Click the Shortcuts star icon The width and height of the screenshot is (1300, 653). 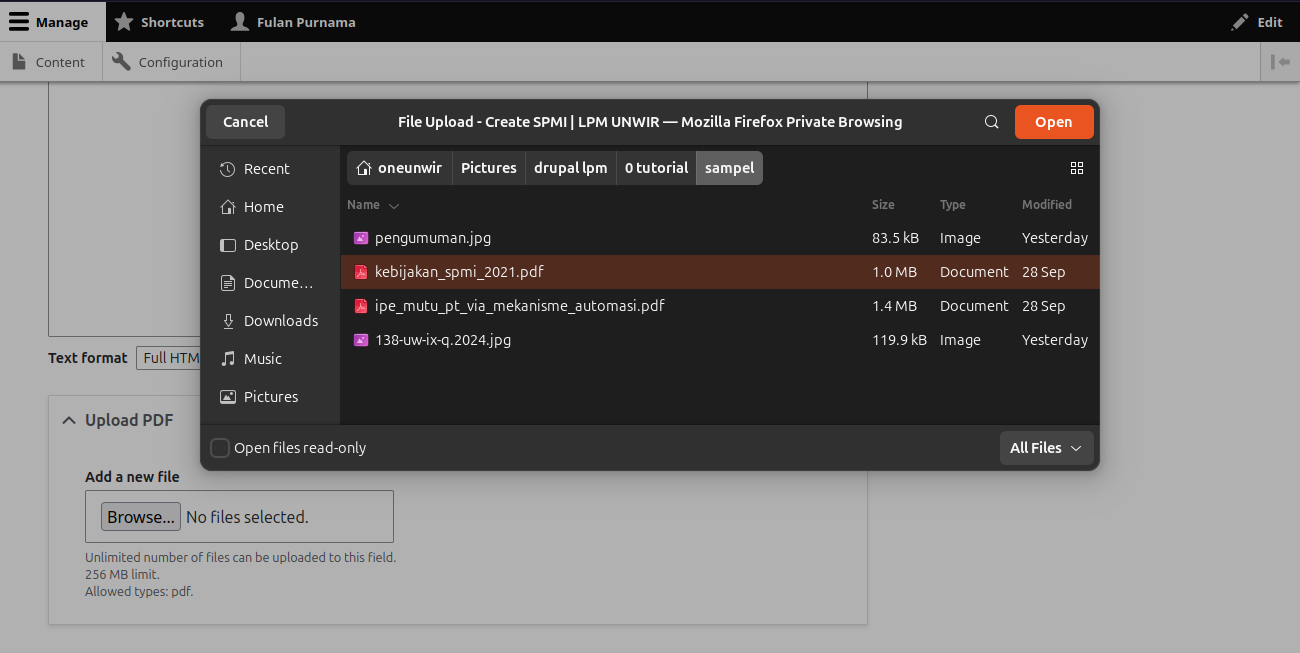[x=124, y=21]
